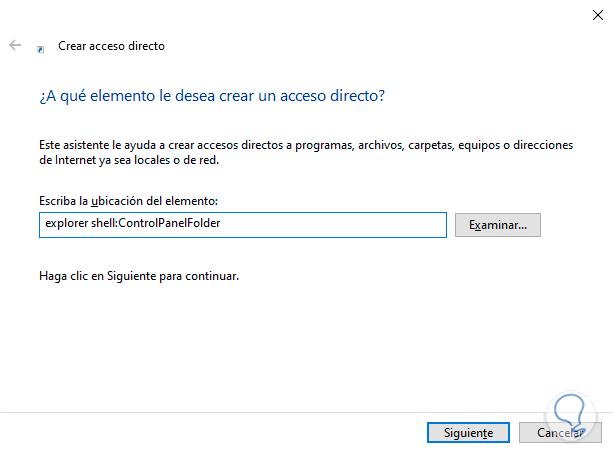Click the blue wizard question heading
This screenshot has height=454, width=614.
pyautogui.click(x=212, y=96)
